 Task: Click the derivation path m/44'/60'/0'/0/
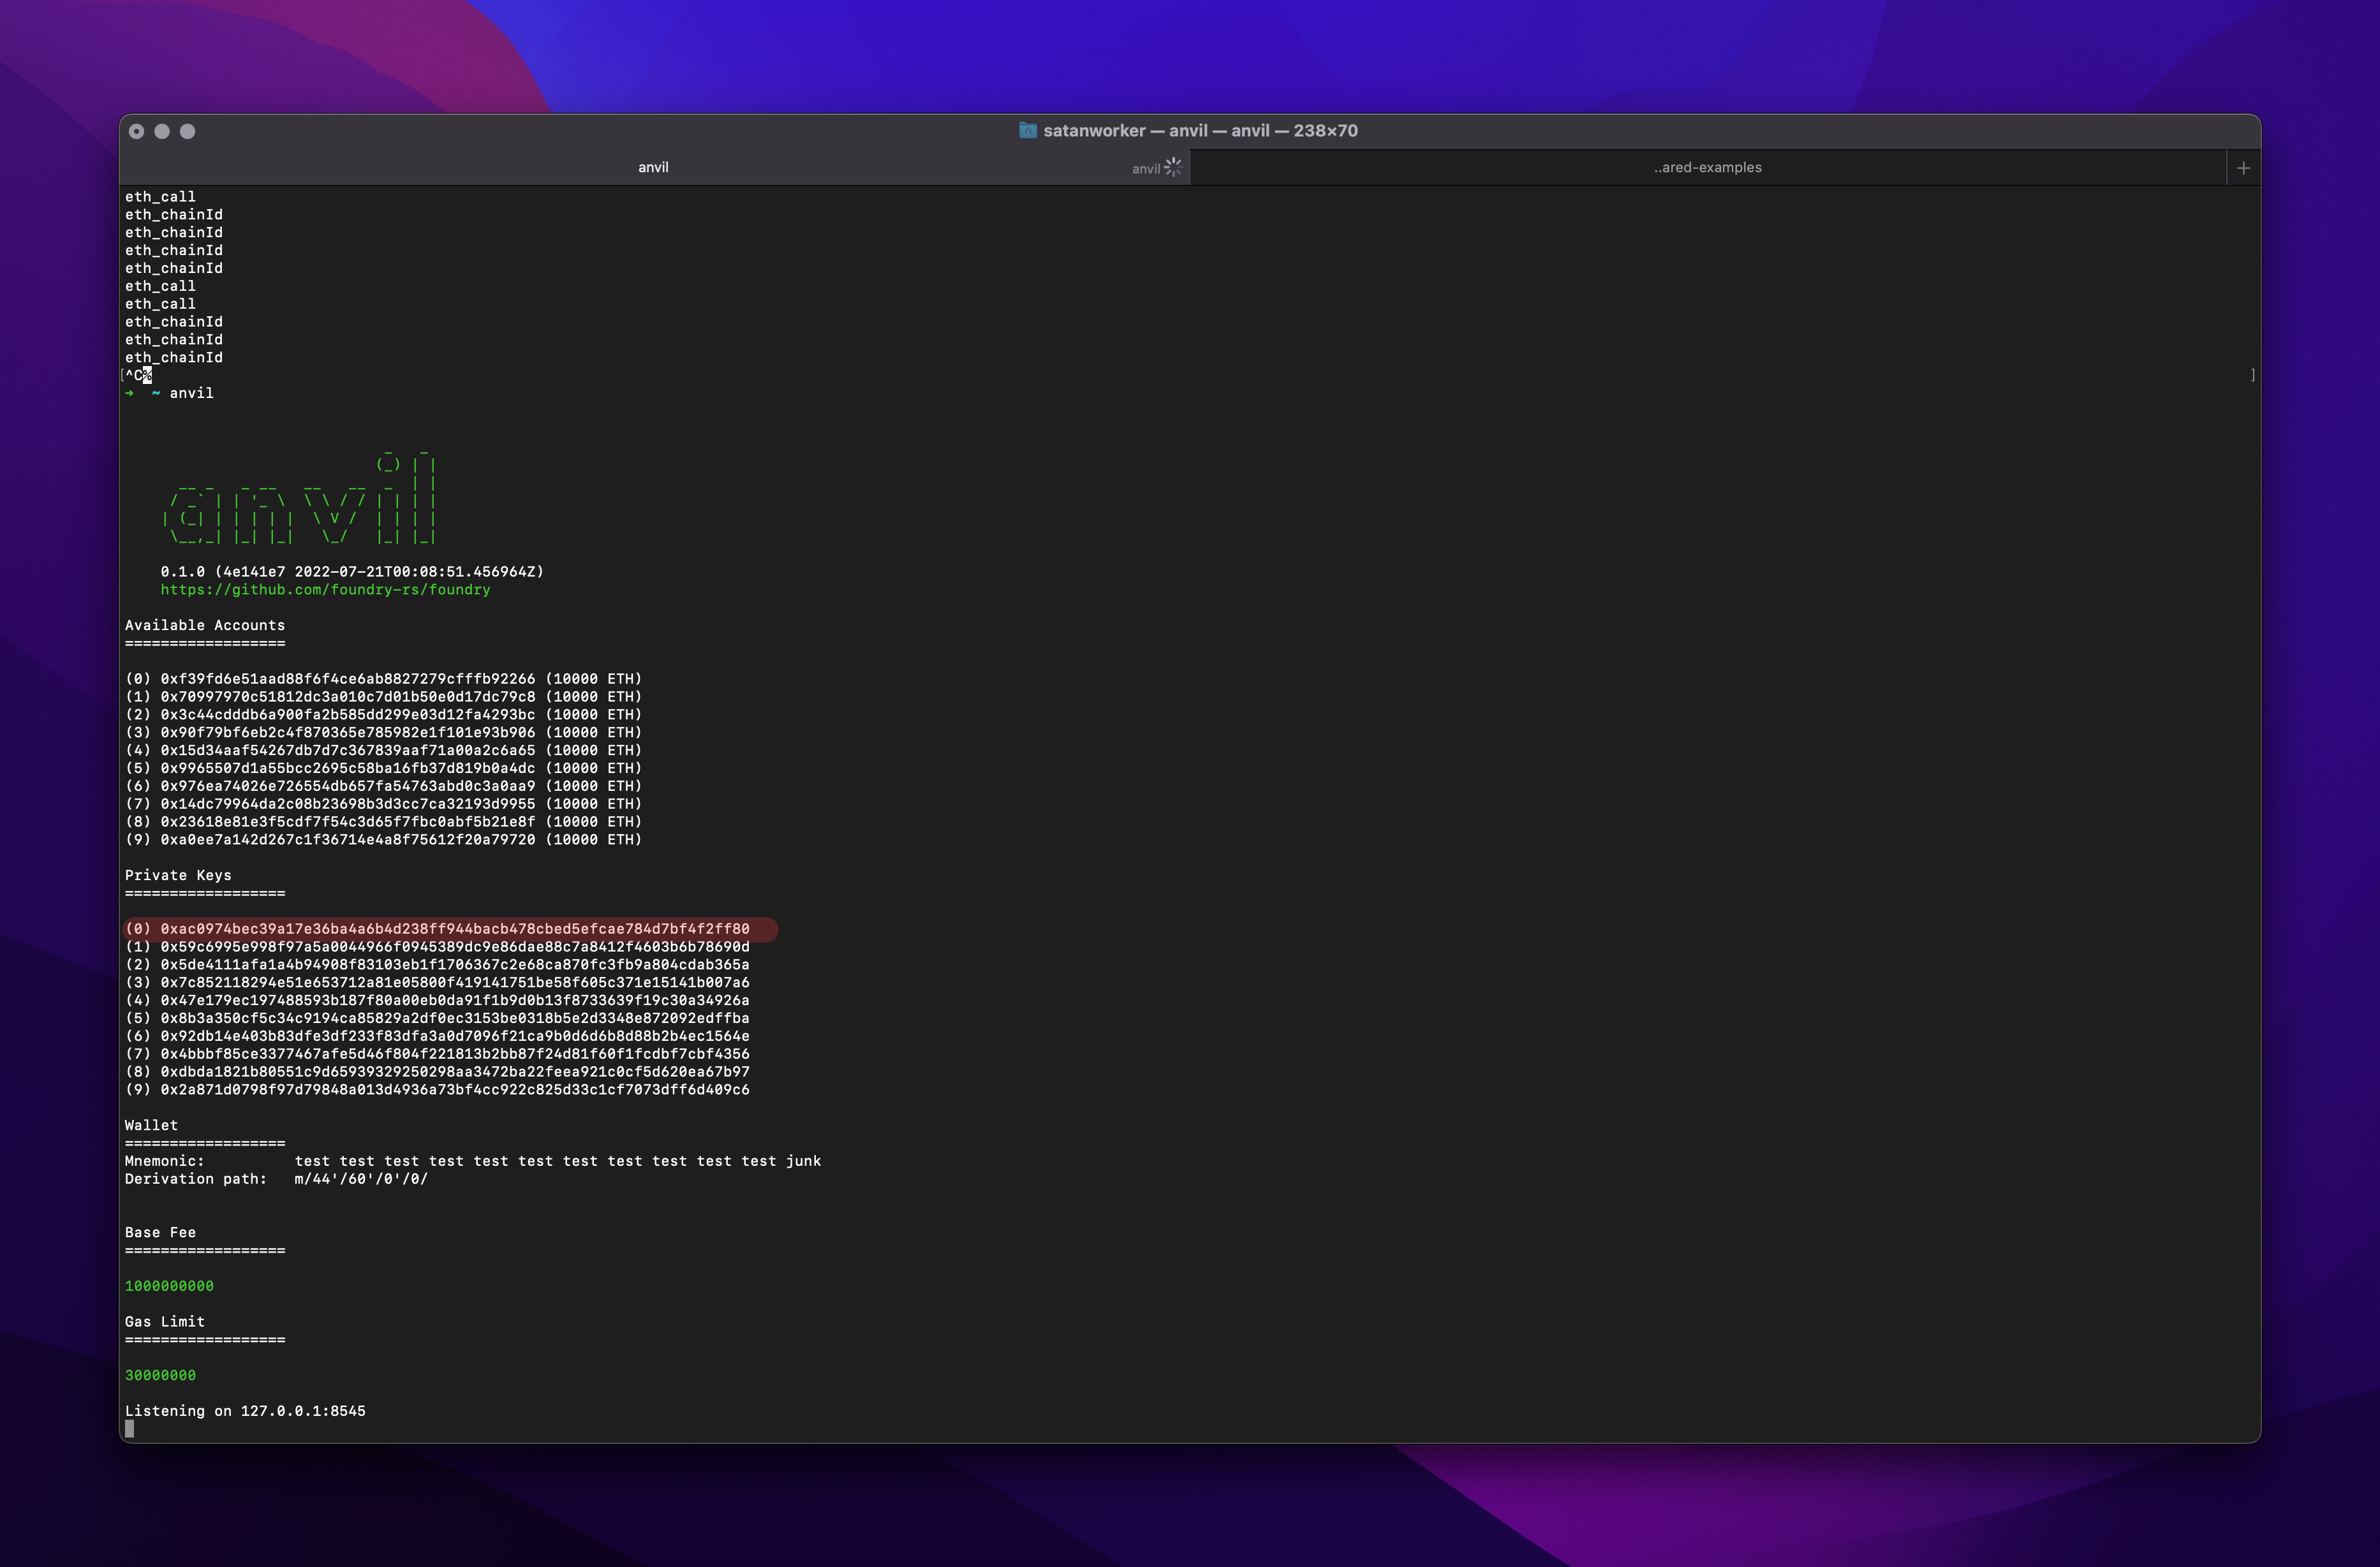coord(360,1179)
